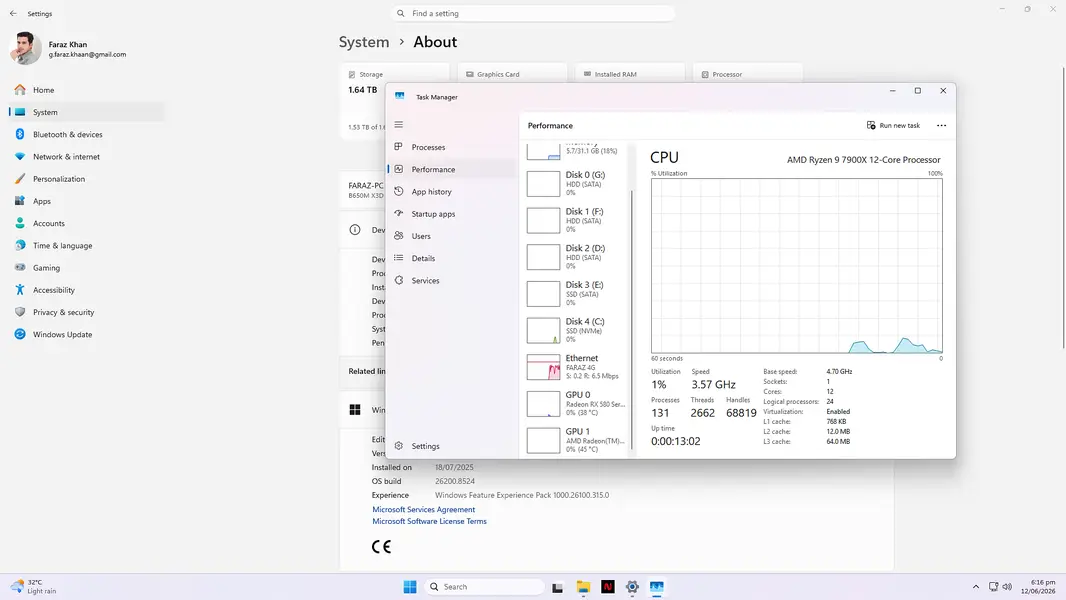1066x600 pixels.
Task: Expand hidden system tray icons chevron
Action: pyautogui.click(x=976, y=587)
